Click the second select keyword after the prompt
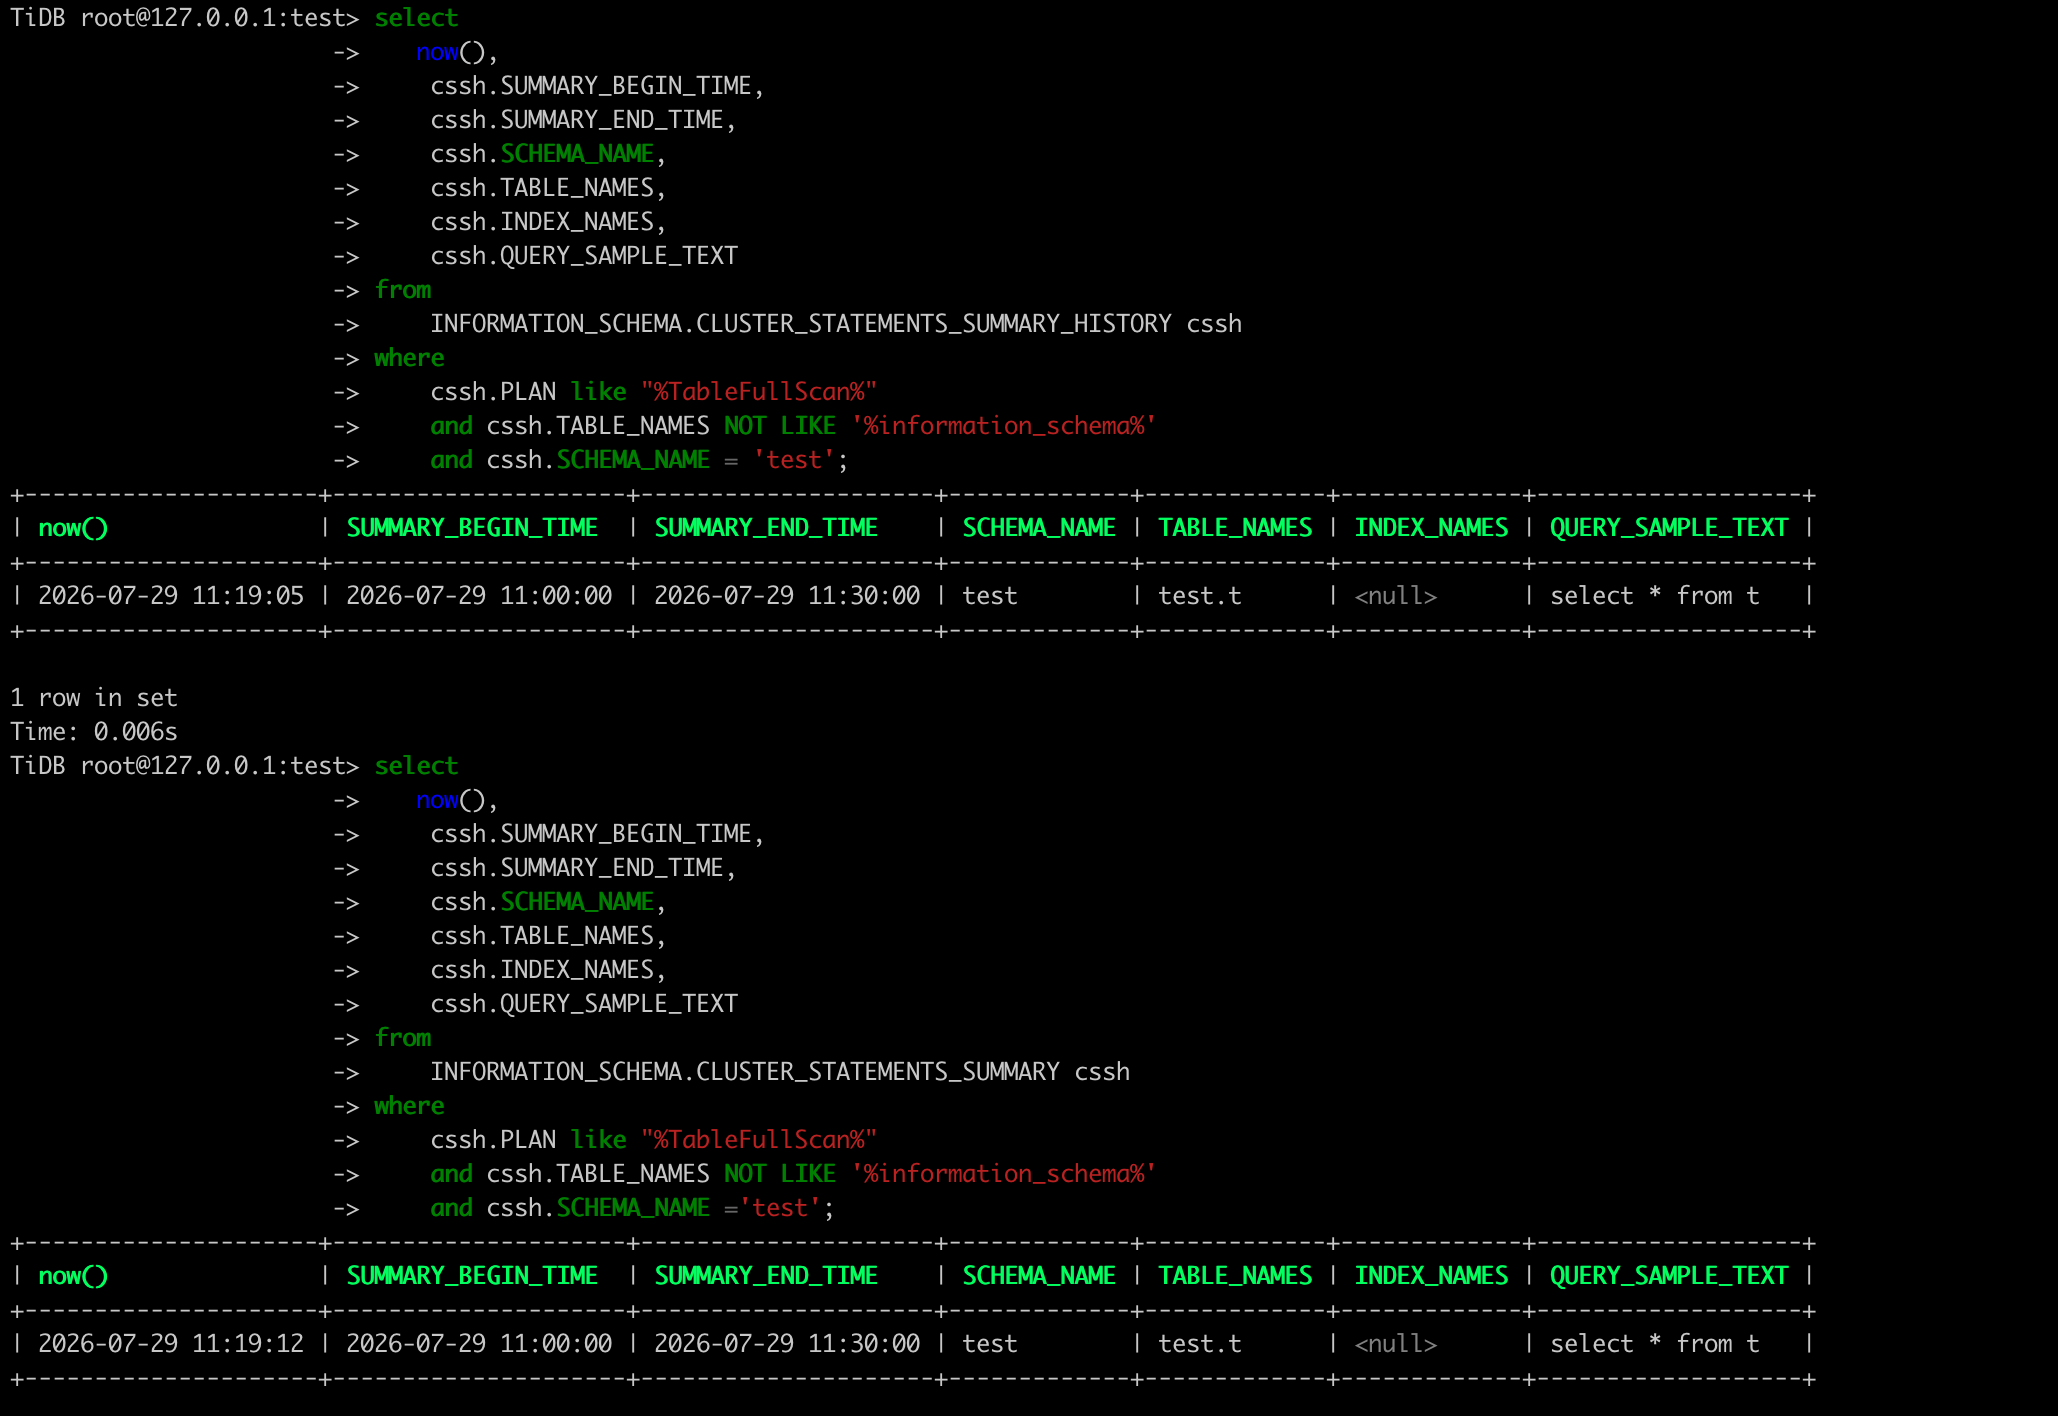The height and width of the screenshot is (1416, 2058). 416,766
